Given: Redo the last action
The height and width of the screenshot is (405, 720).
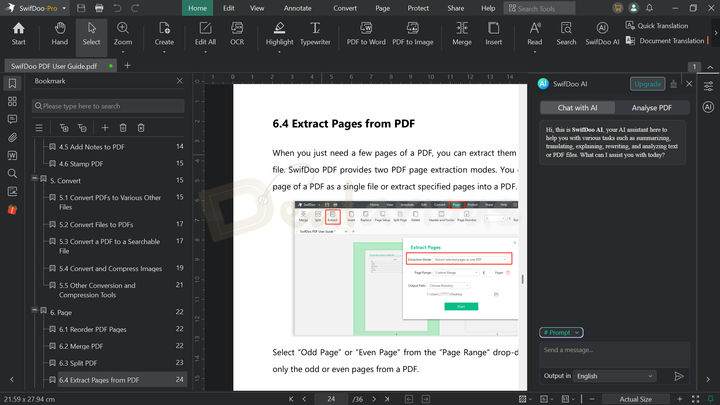Looking at the screenshot, I should pyautogui.click(x=135, y=8).
